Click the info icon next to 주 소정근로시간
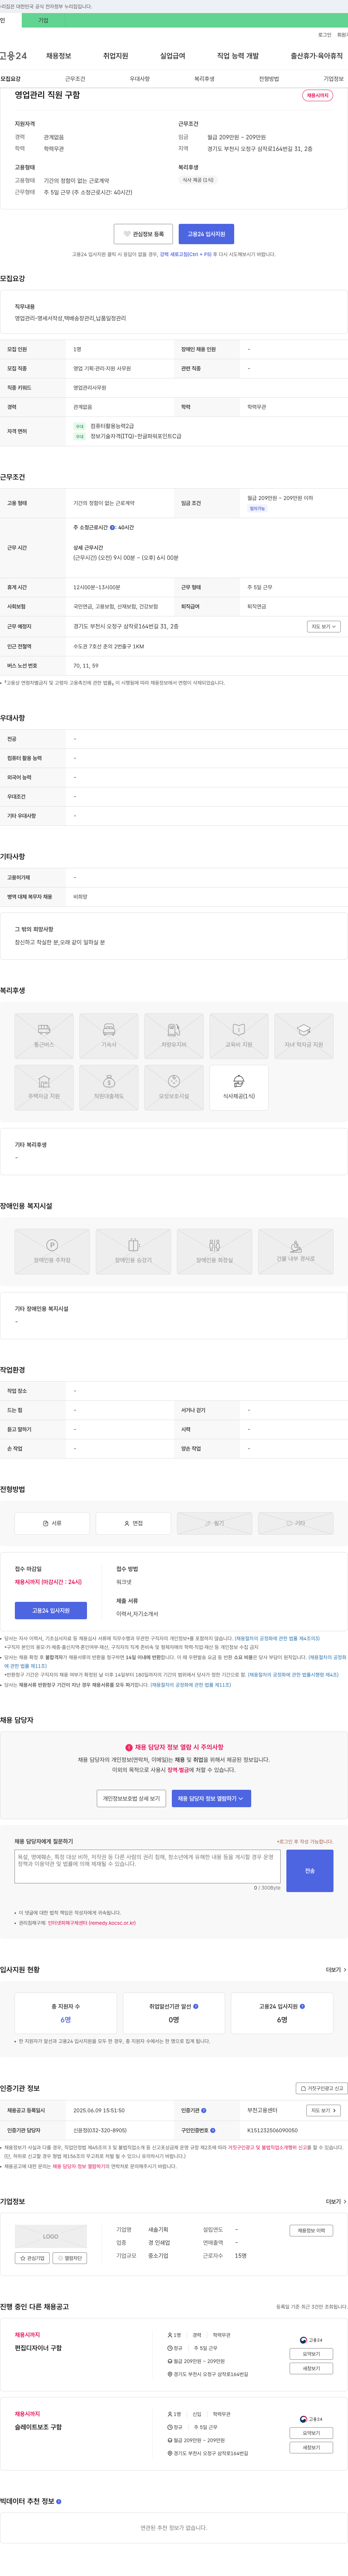 click(112, 527)
